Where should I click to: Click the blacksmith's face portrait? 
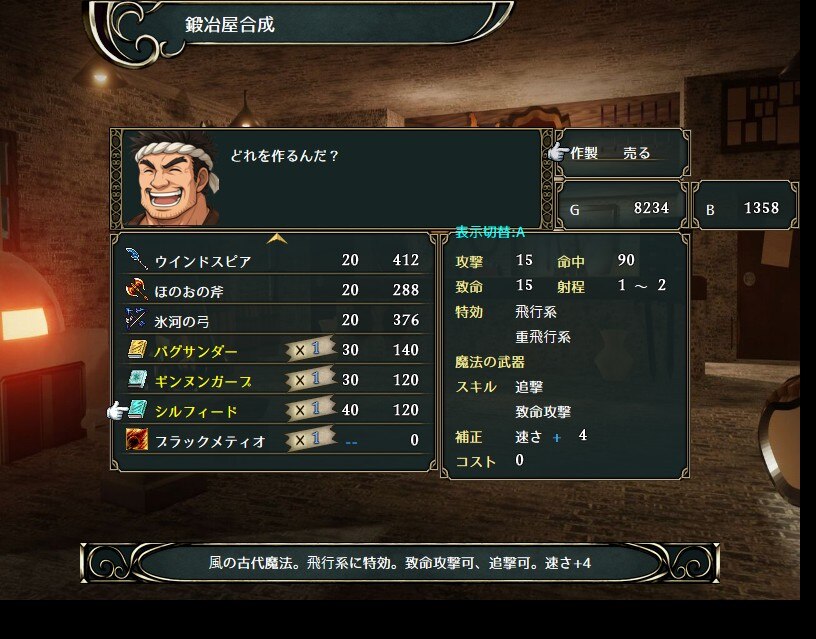click(x=174, y=178)
